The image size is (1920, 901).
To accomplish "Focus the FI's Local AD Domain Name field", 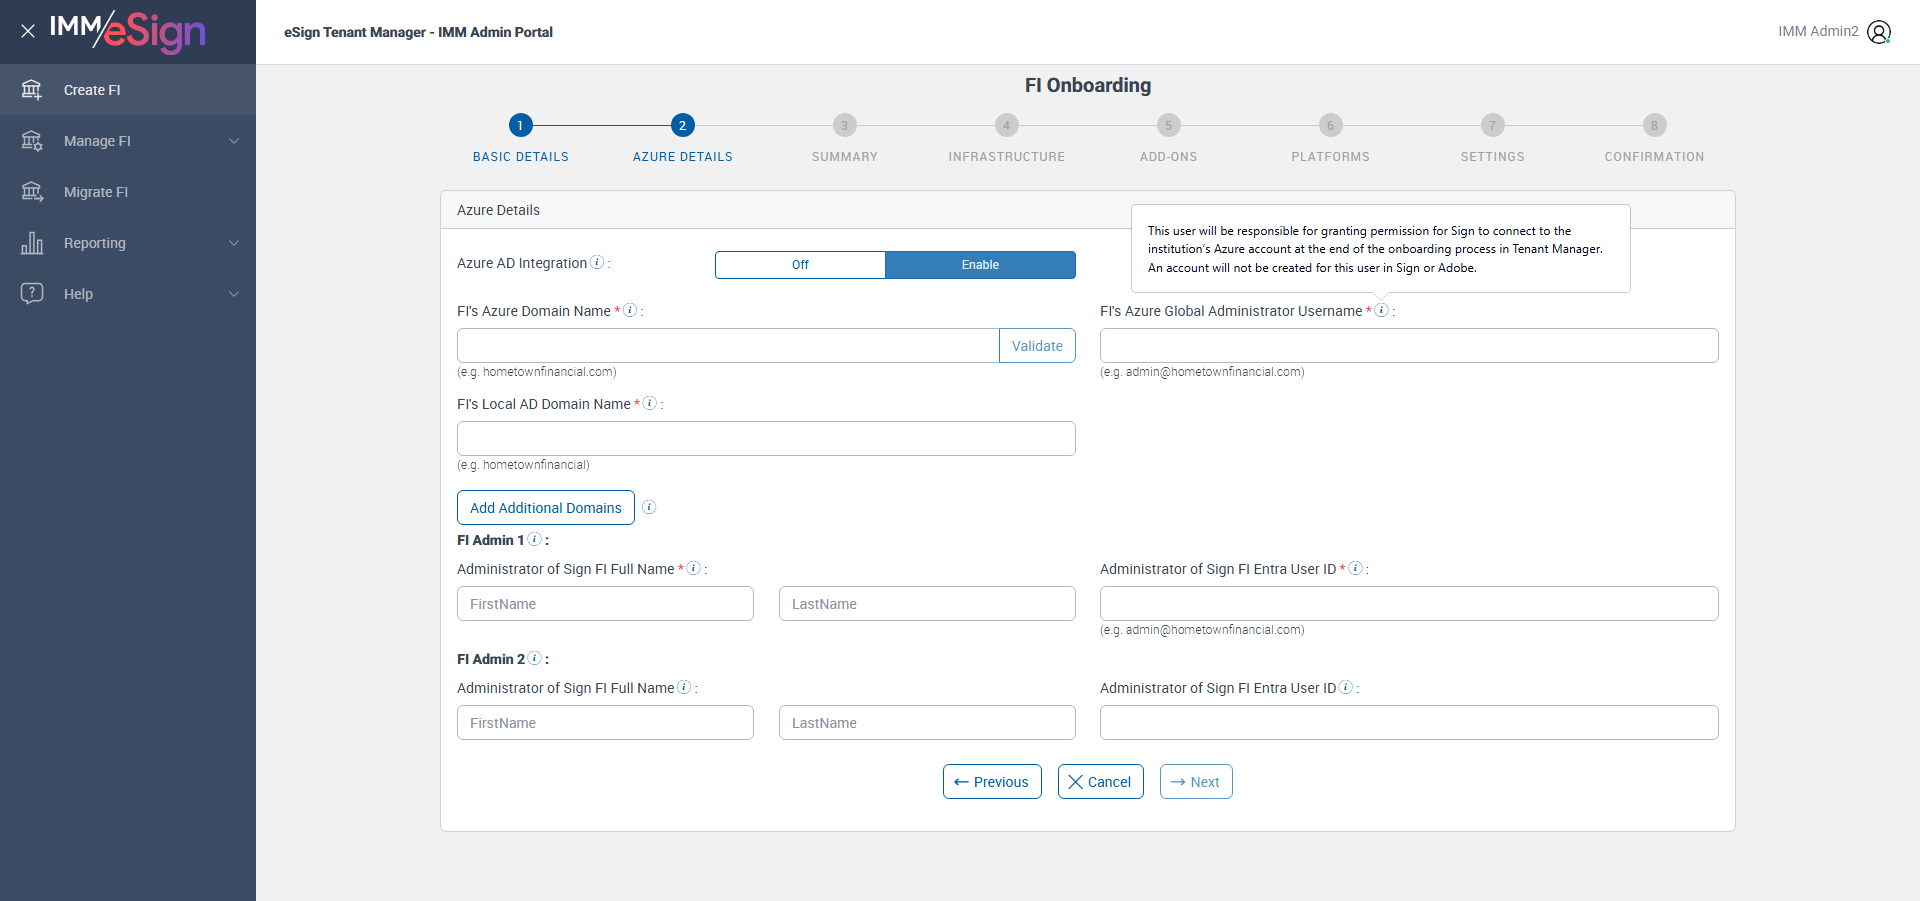I will (x=766, y=439).
